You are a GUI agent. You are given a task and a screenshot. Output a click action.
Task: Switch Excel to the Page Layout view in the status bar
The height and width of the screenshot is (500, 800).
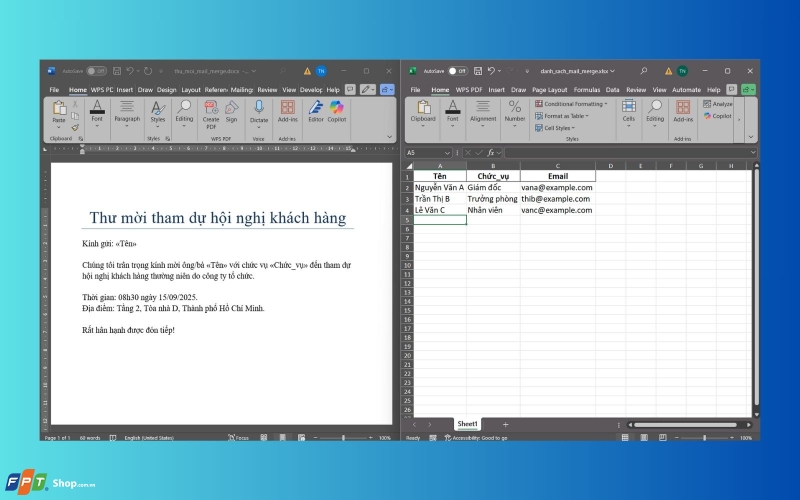point(644,438)
